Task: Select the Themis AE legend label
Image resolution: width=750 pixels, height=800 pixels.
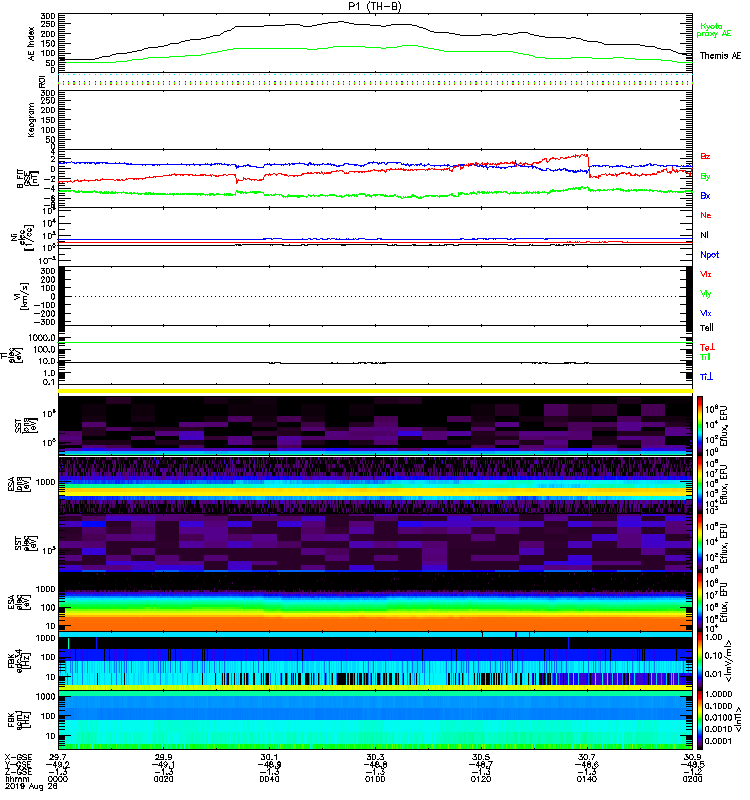Action: coord(720,56)
